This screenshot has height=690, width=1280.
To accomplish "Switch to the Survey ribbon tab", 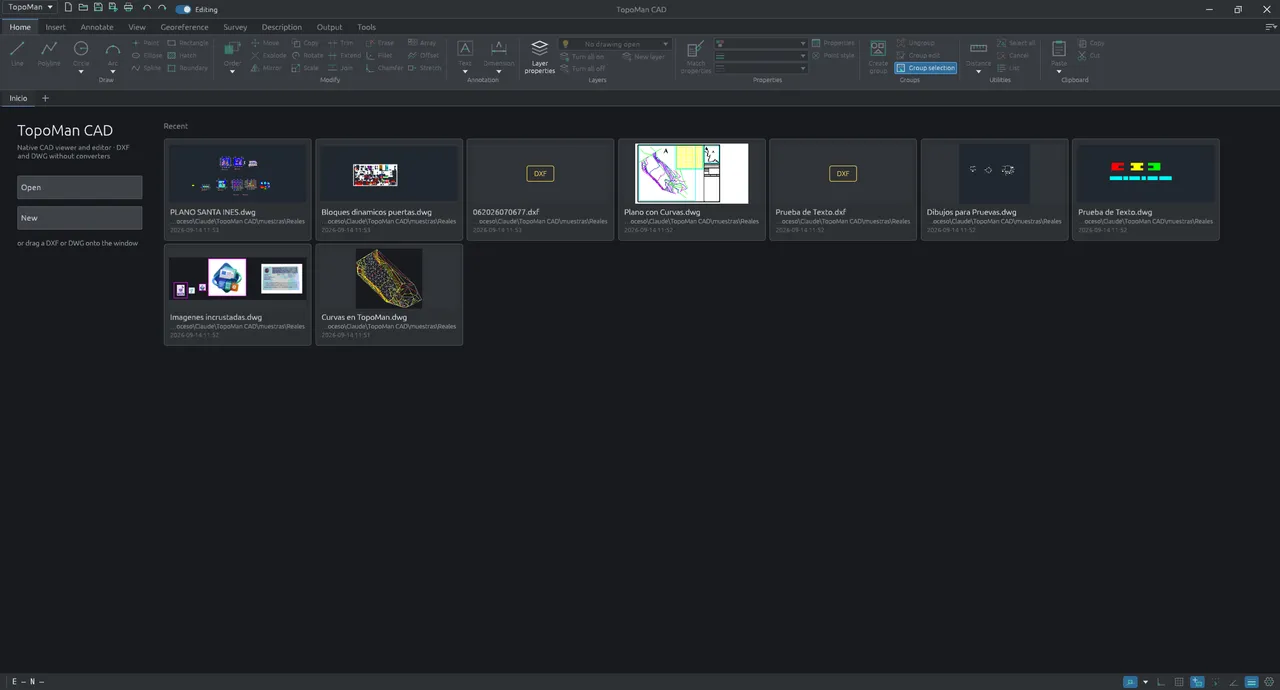I will click(235, 27).
